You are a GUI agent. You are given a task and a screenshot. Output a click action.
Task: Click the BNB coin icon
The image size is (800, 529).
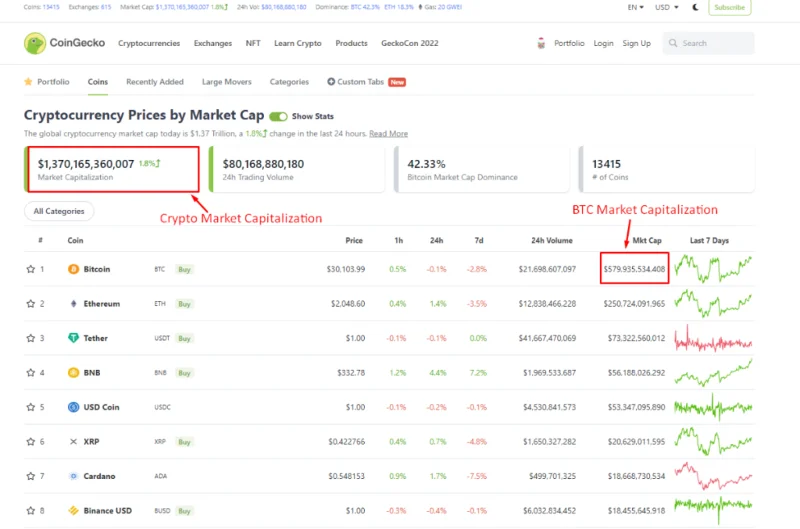pyautogui.click(x=73, y=372)
